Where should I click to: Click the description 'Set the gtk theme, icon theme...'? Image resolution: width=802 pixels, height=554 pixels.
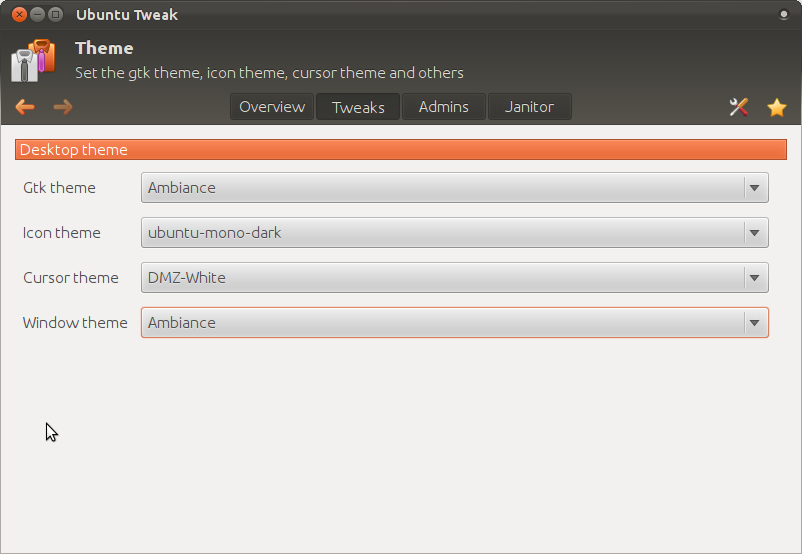[x=270, y=73]
